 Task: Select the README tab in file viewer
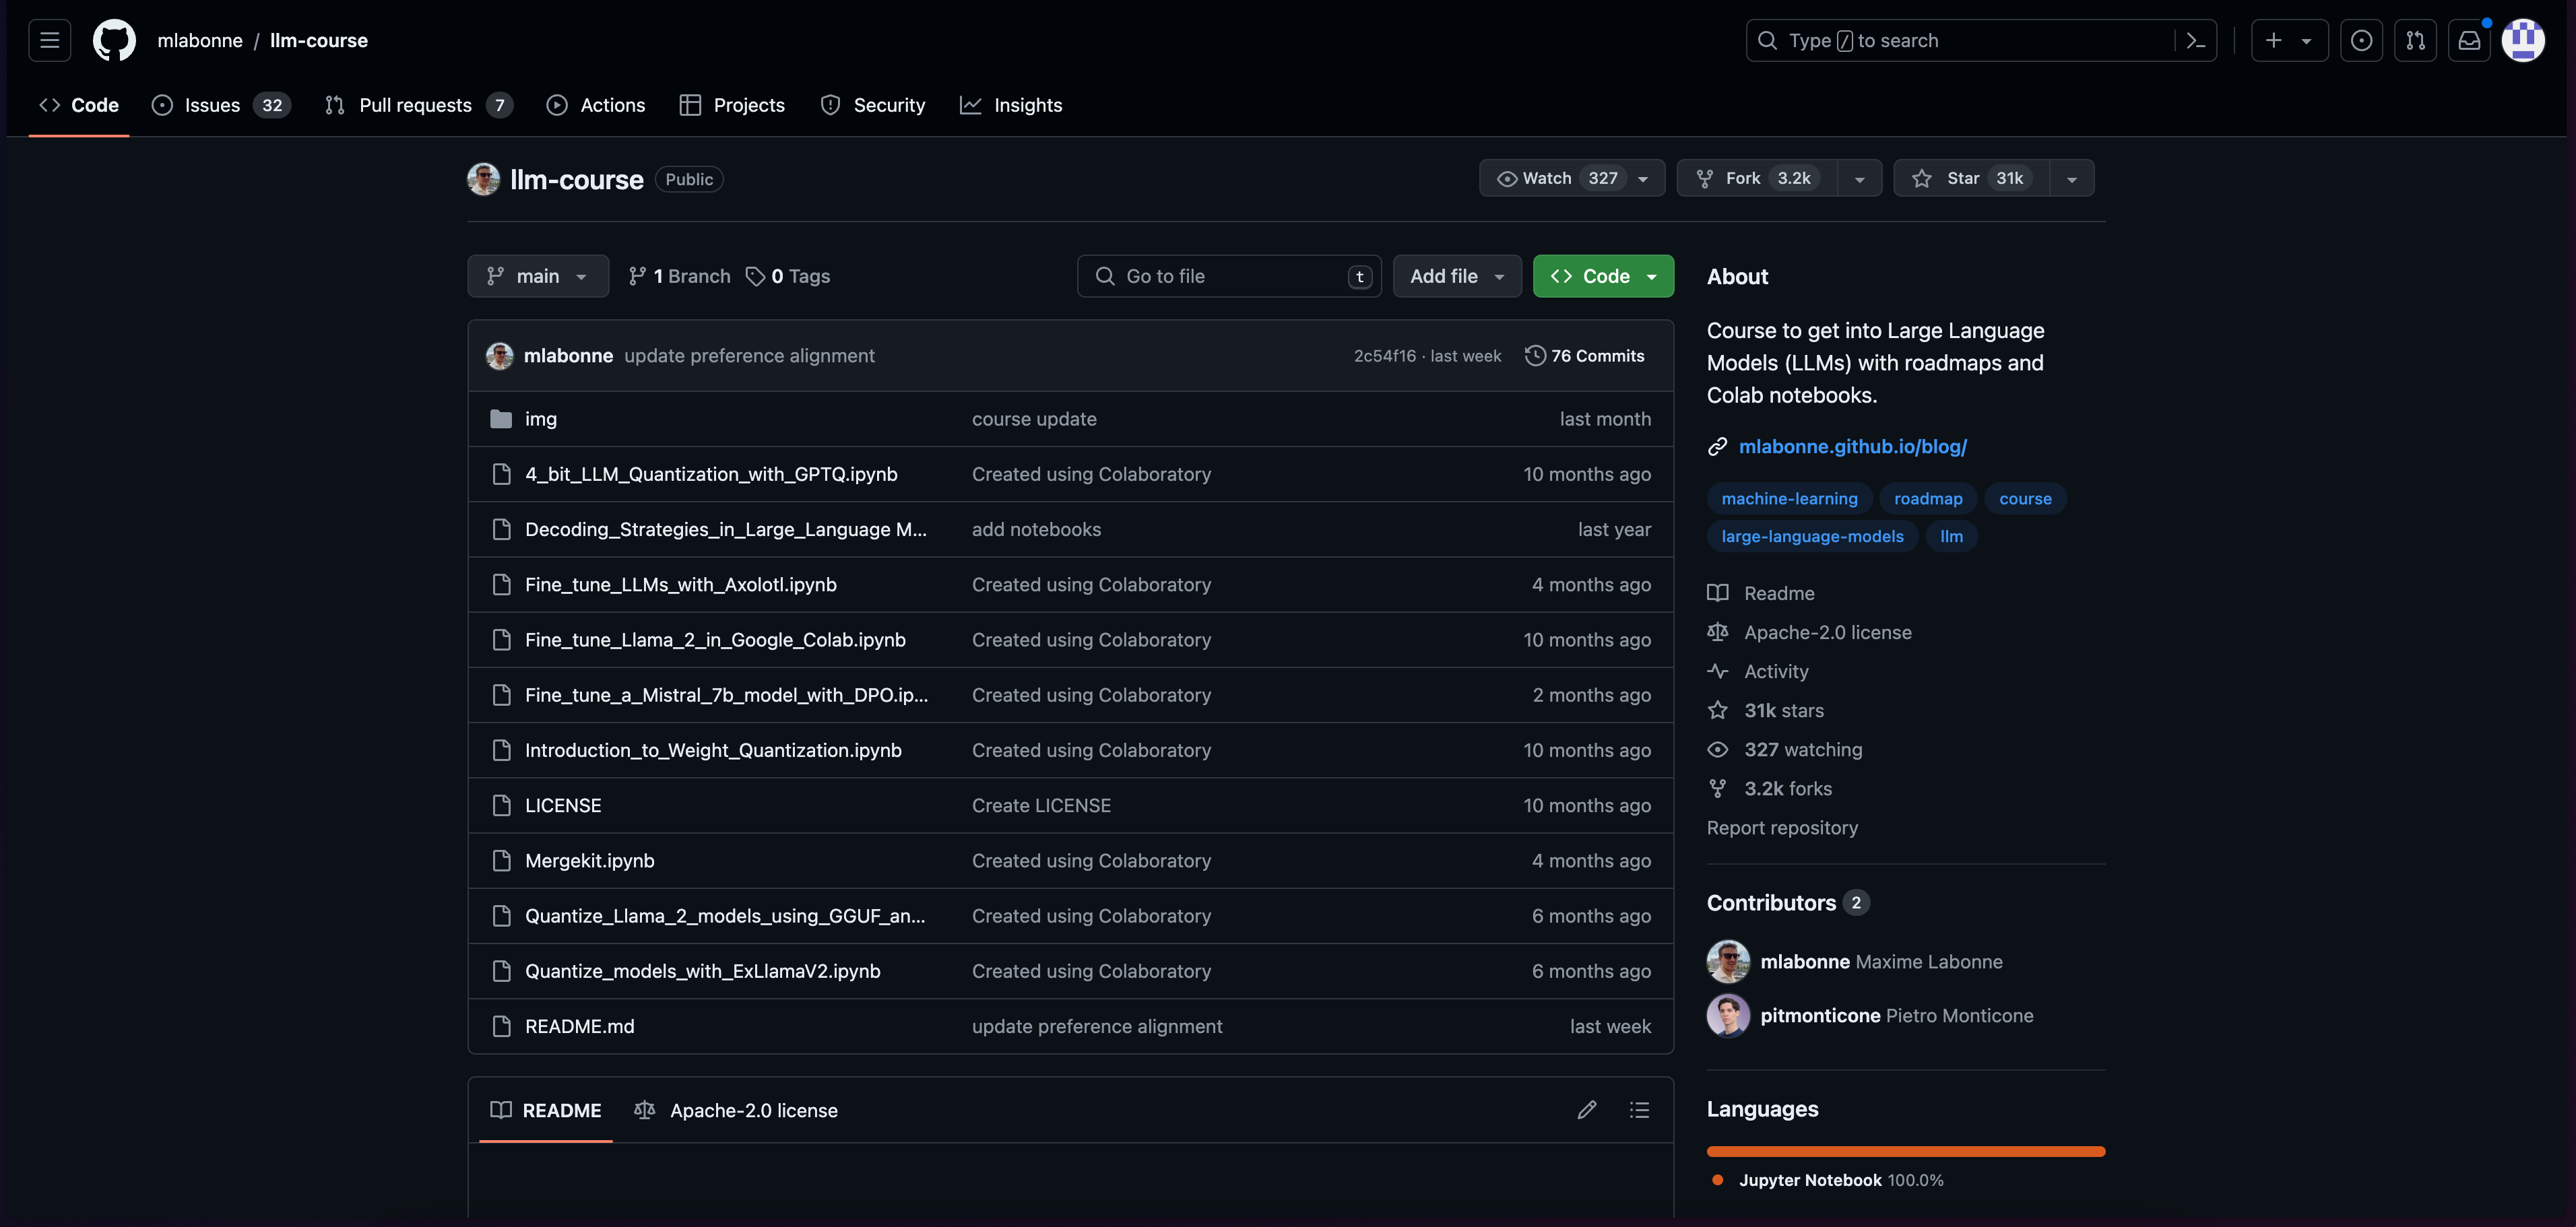pyautogui.click(x=546, y=1110)
